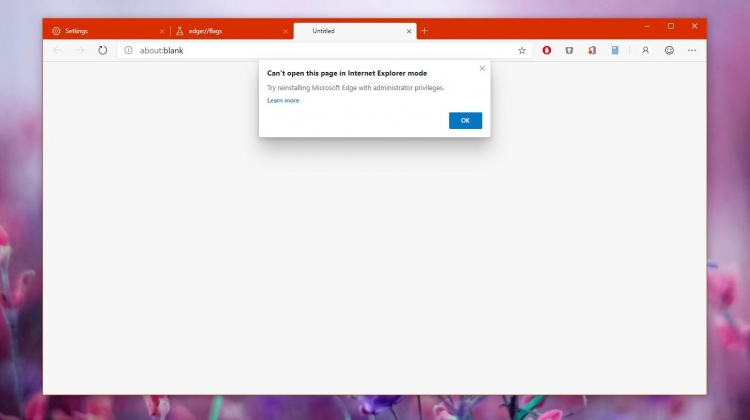Close the edge://flags tab

pyautogui.click(x=286, y=31)
